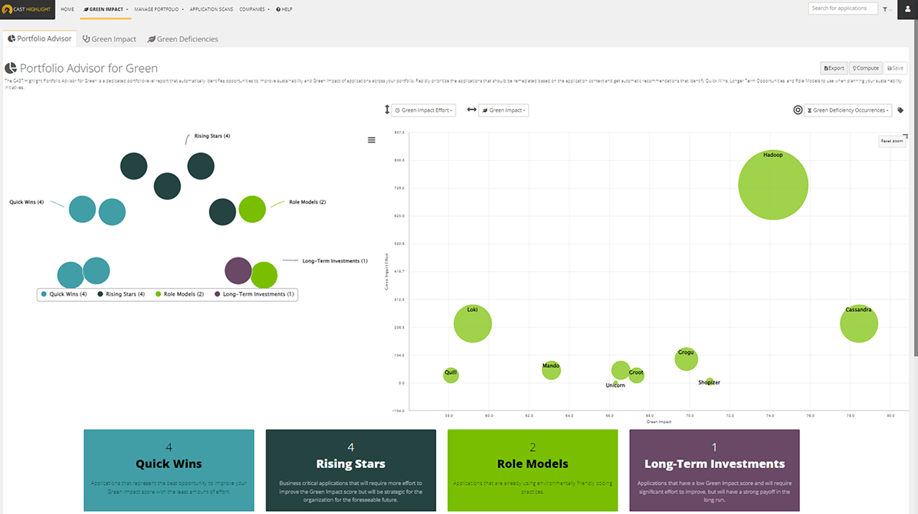918x514 pixels.
Task: Open the Long-Term Investments summary card
Action: pos(714,470)
